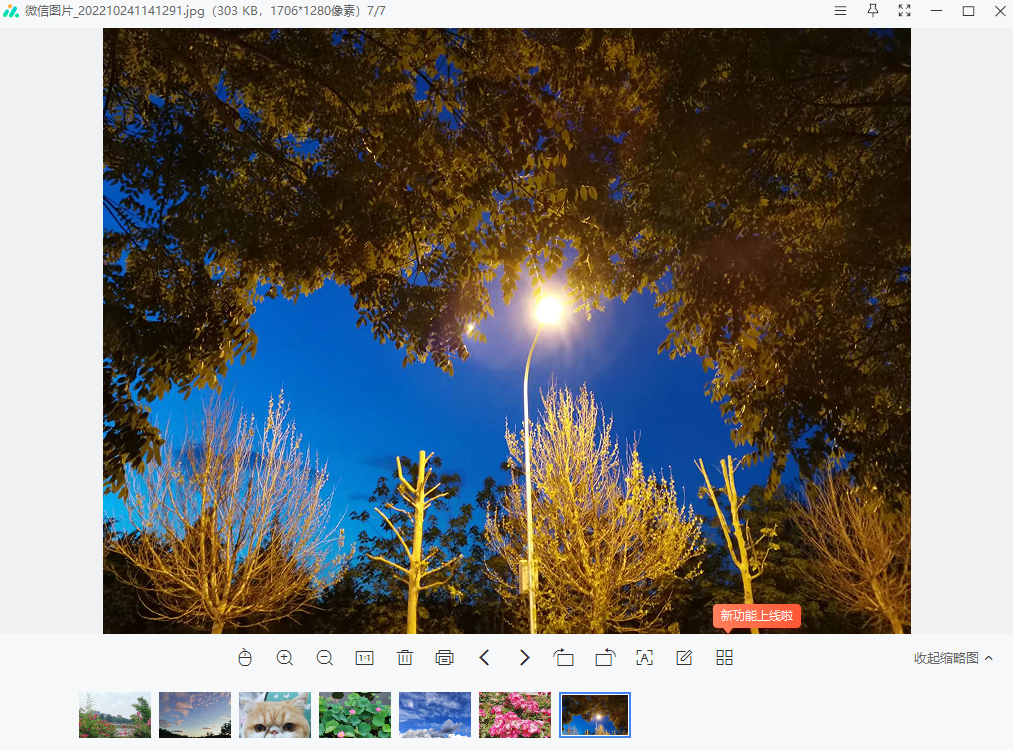
Task: View image at 1:1 actual size
Action: click(364, 658)
